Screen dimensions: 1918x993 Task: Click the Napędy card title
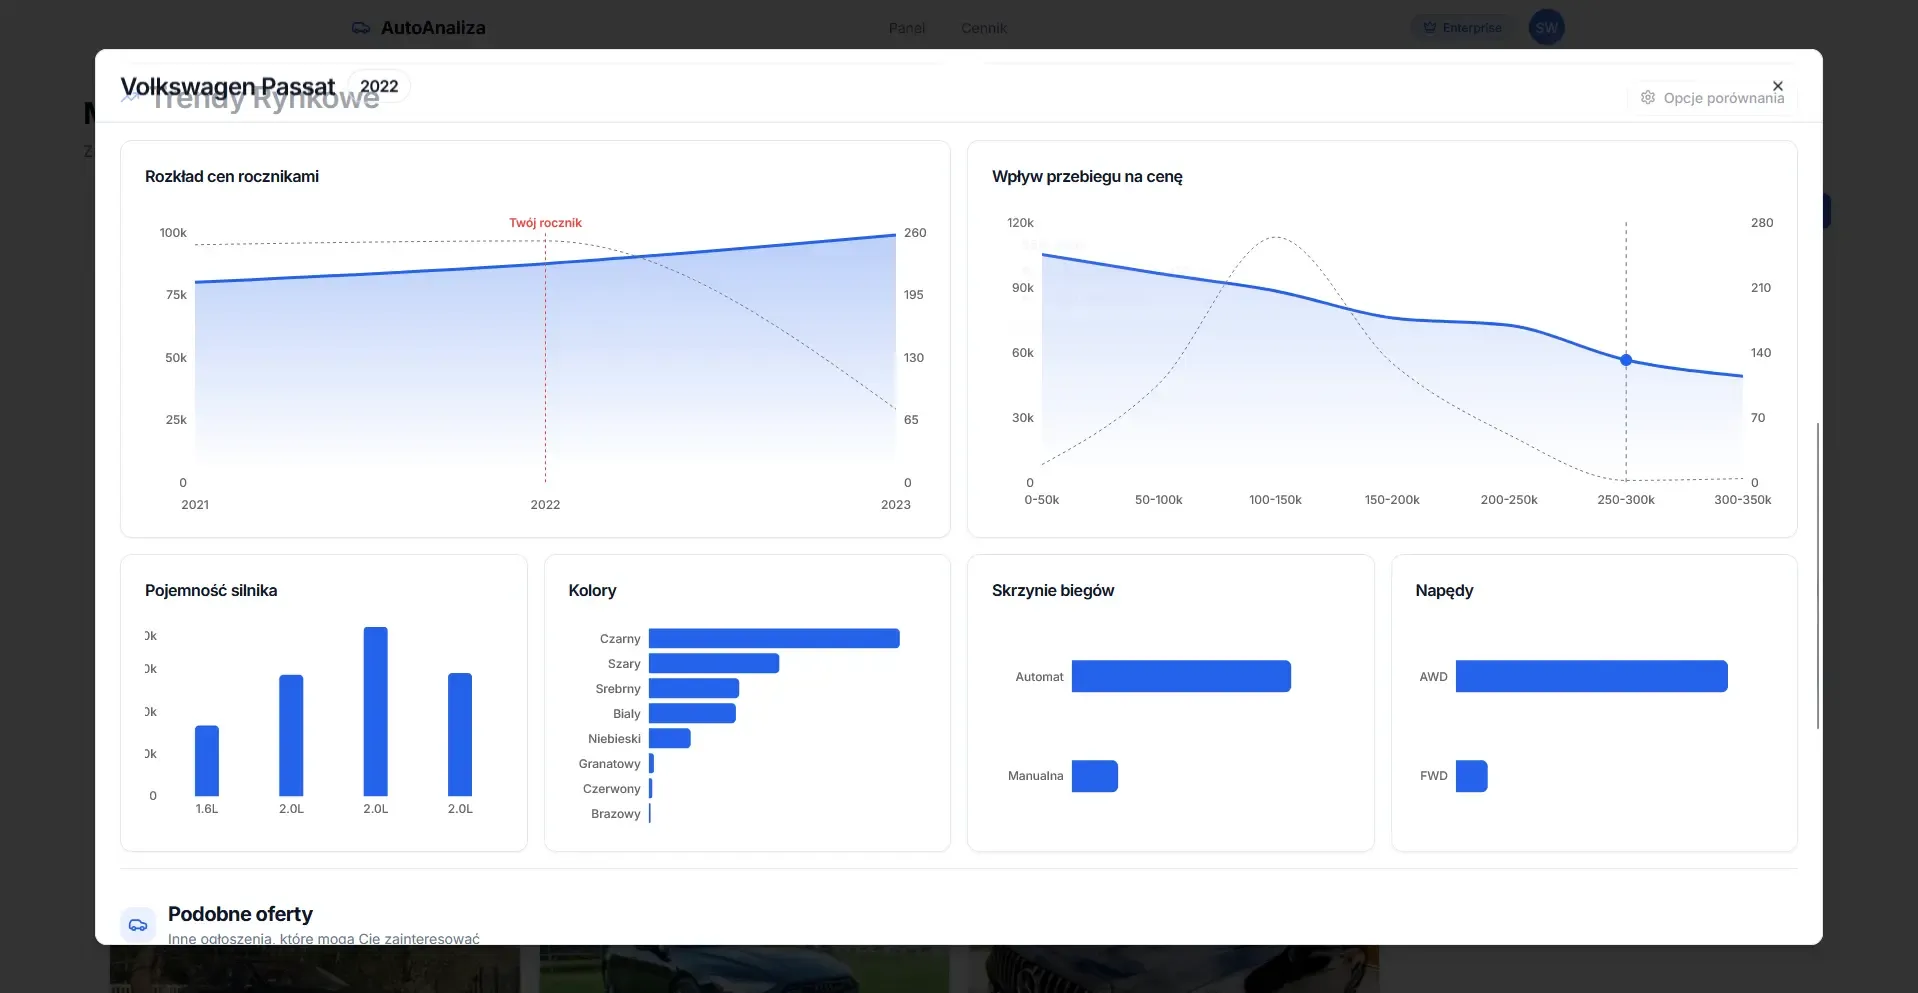(x=1444, y=590)
